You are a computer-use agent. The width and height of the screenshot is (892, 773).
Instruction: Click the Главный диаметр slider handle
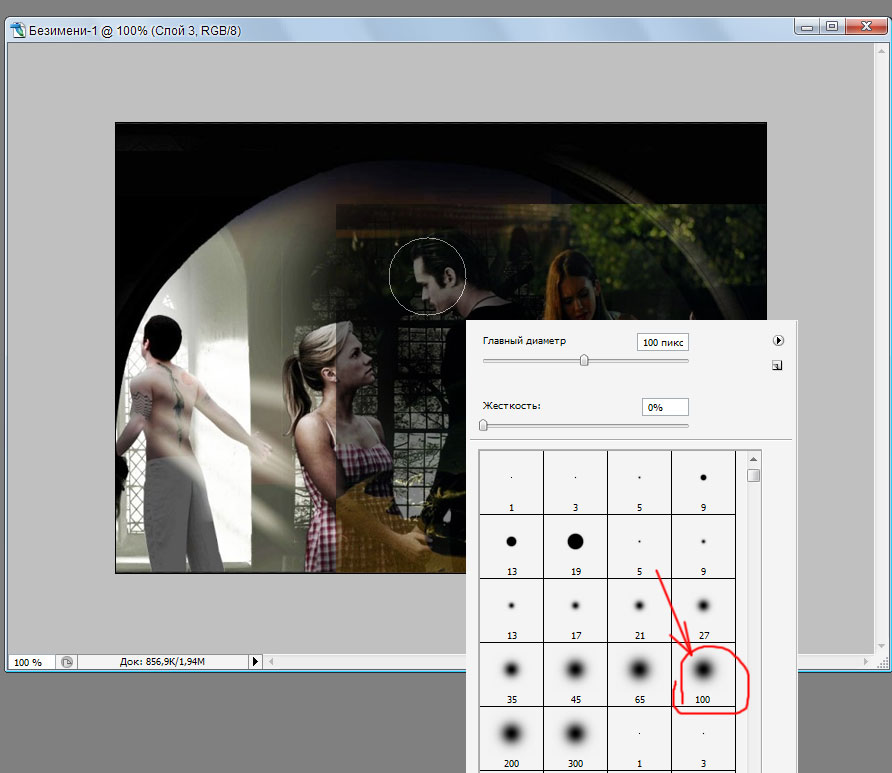tap(584, 360)
